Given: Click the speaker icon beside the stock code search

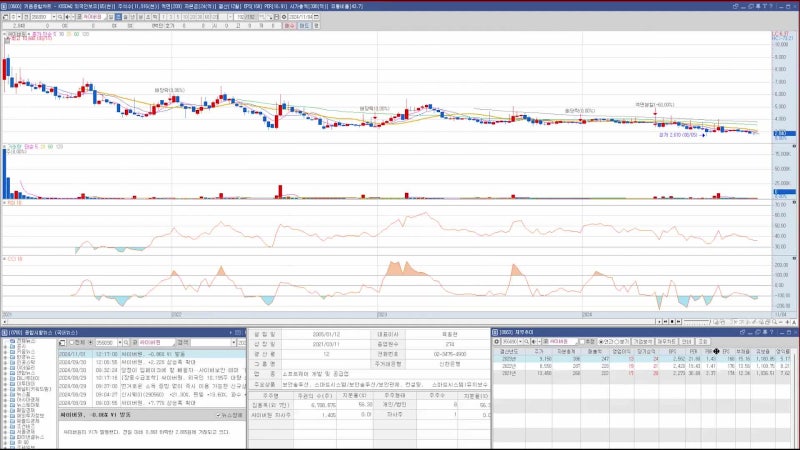Looking at the screenshot, I should 67,17.
